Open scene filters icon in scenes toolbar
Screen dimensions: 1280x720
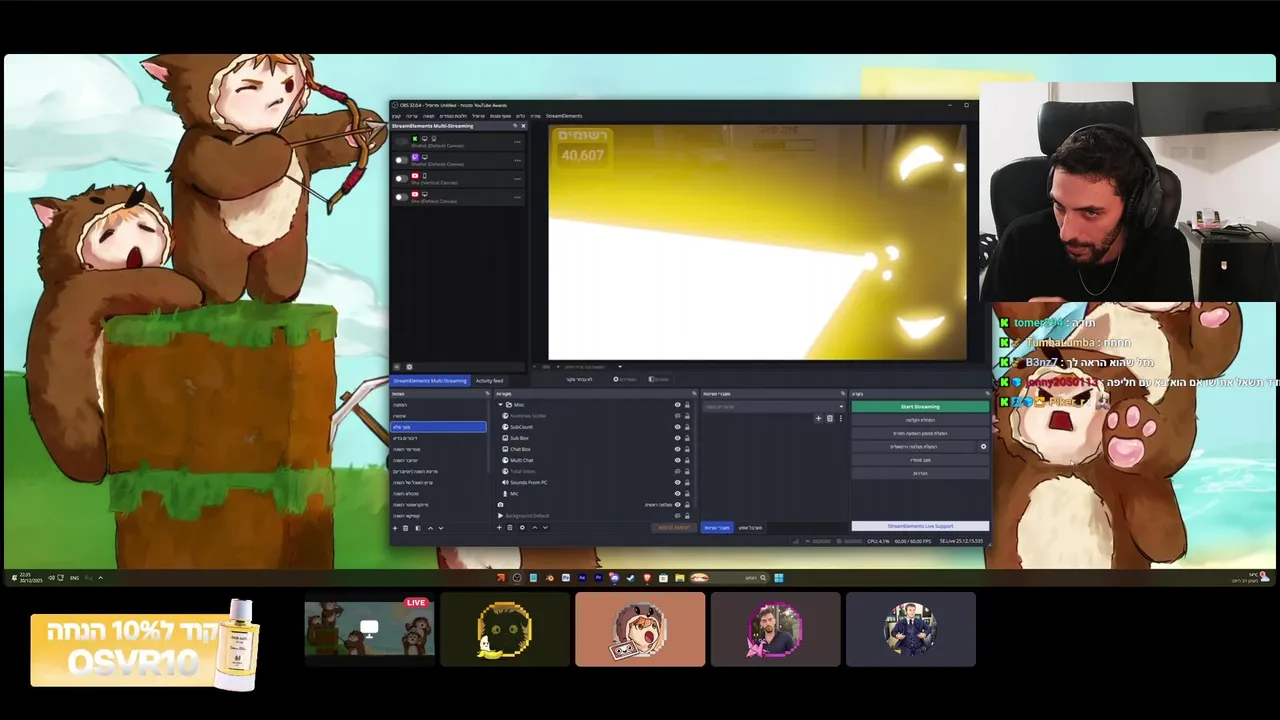coord(418,528)
